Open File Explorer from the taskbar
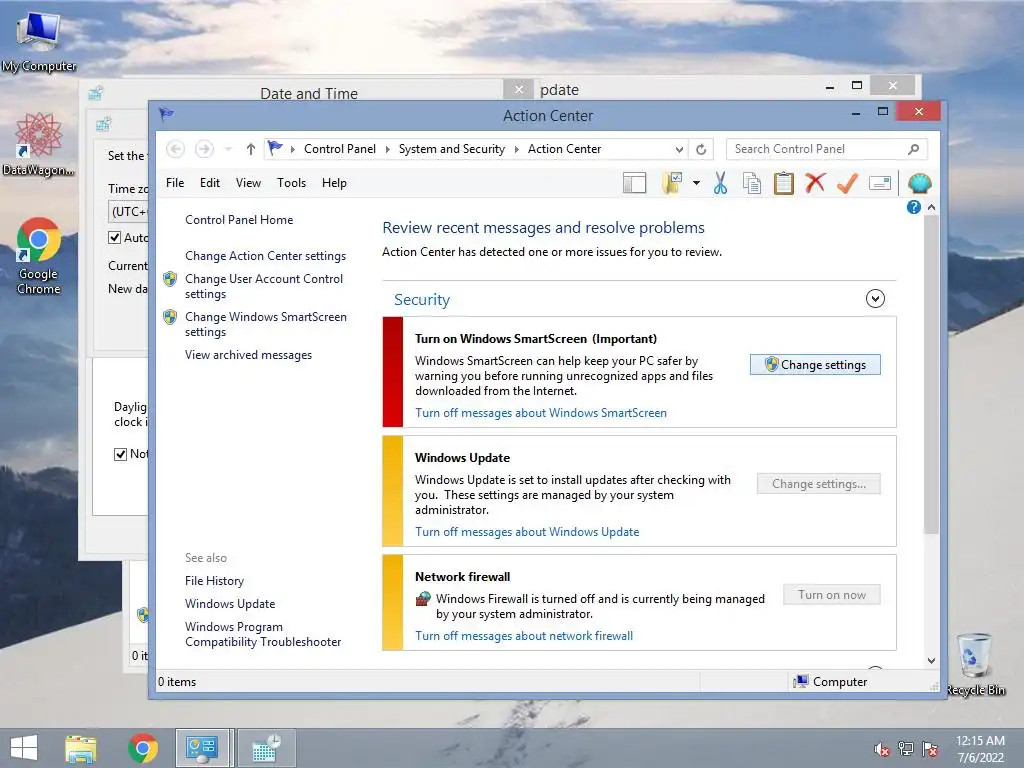Screen dimensions: 1024x768 tap(80, 748)
